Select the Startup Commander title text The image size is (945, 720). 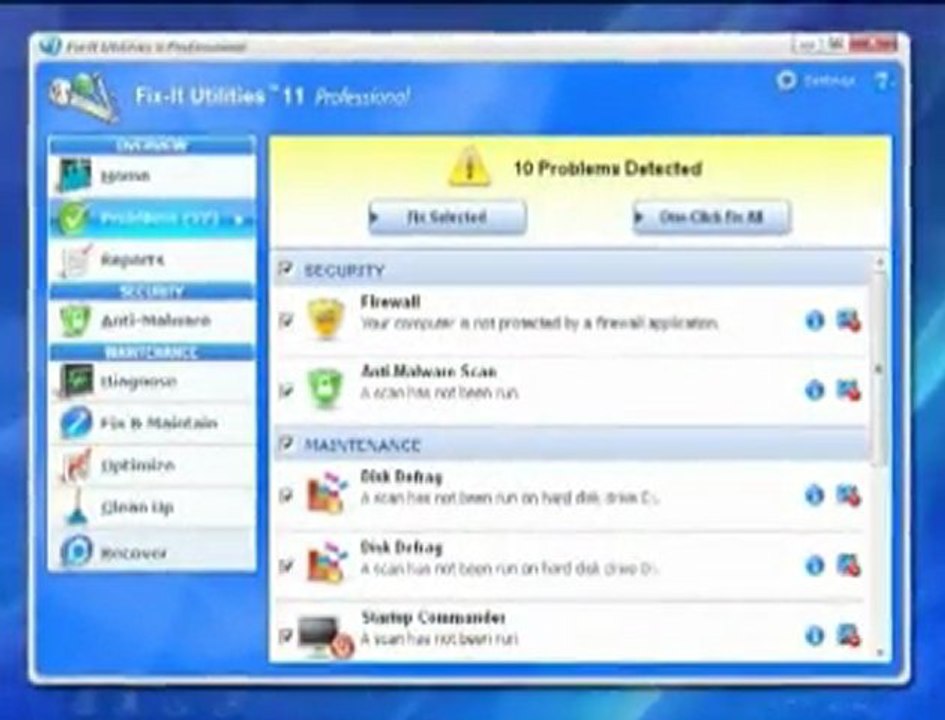pyautogui.click(x=433, y=618)
